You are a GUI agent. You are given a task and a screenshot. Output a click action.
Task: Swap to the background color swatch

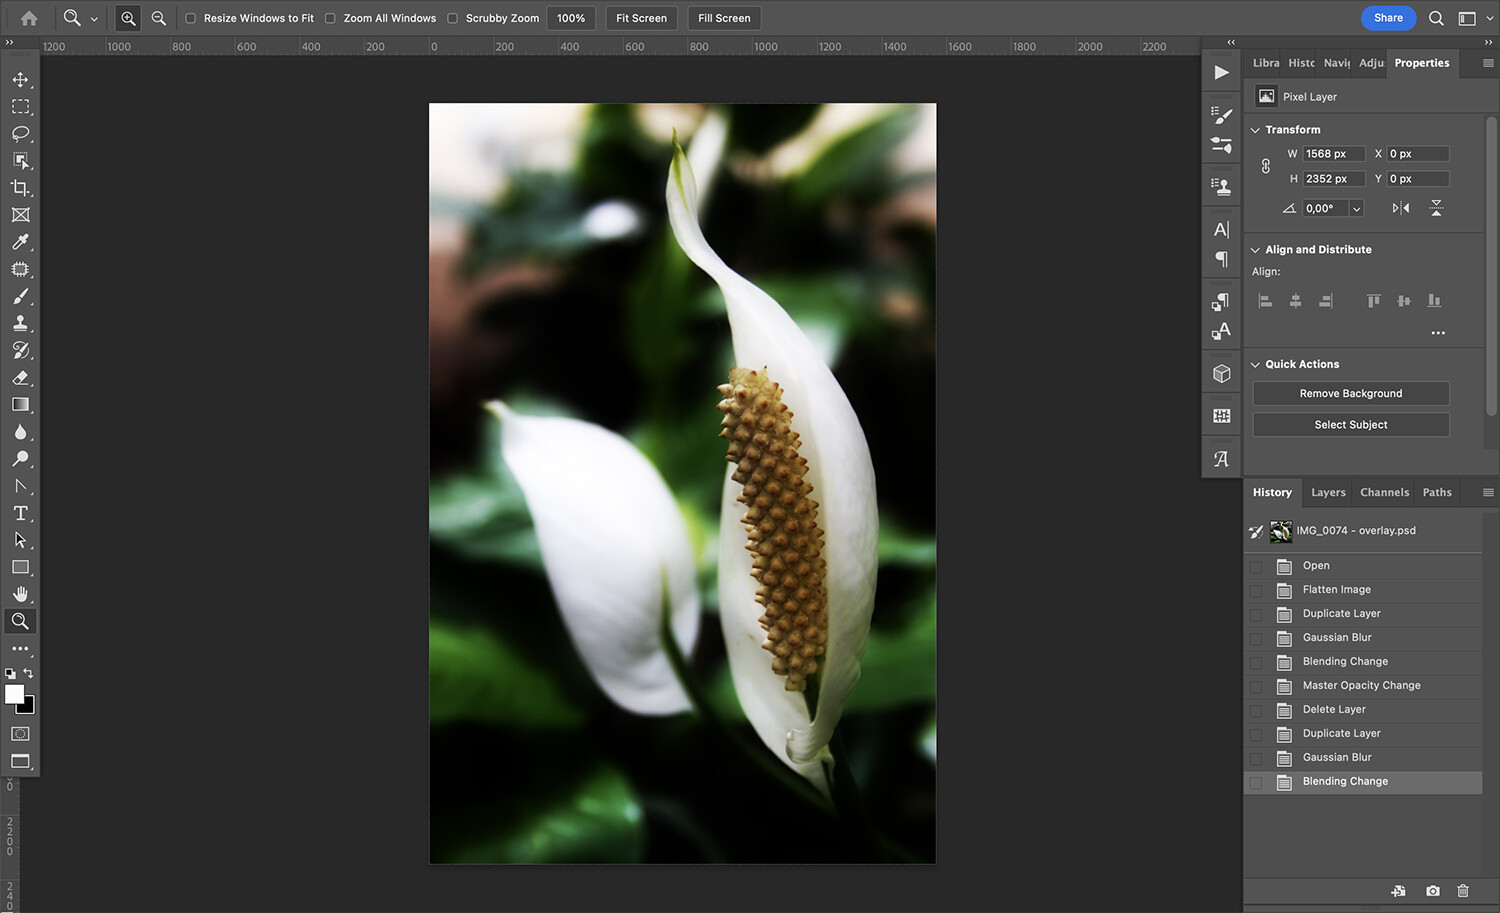point(27,674)
